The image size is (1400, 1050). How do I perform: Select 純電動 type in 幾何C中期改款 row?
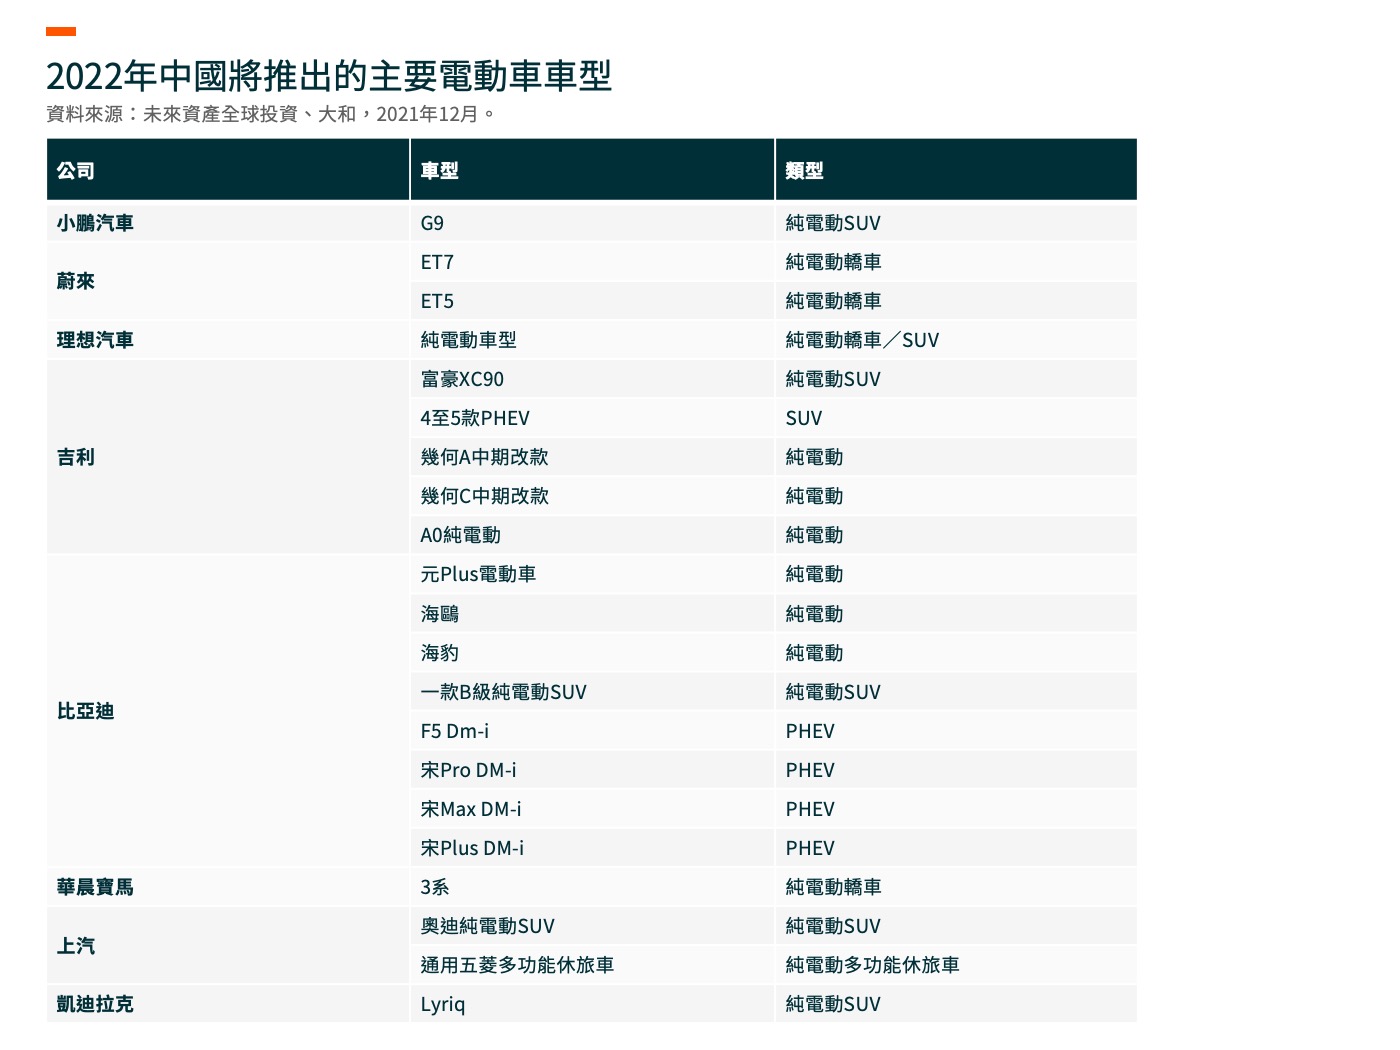click(956, 496)
